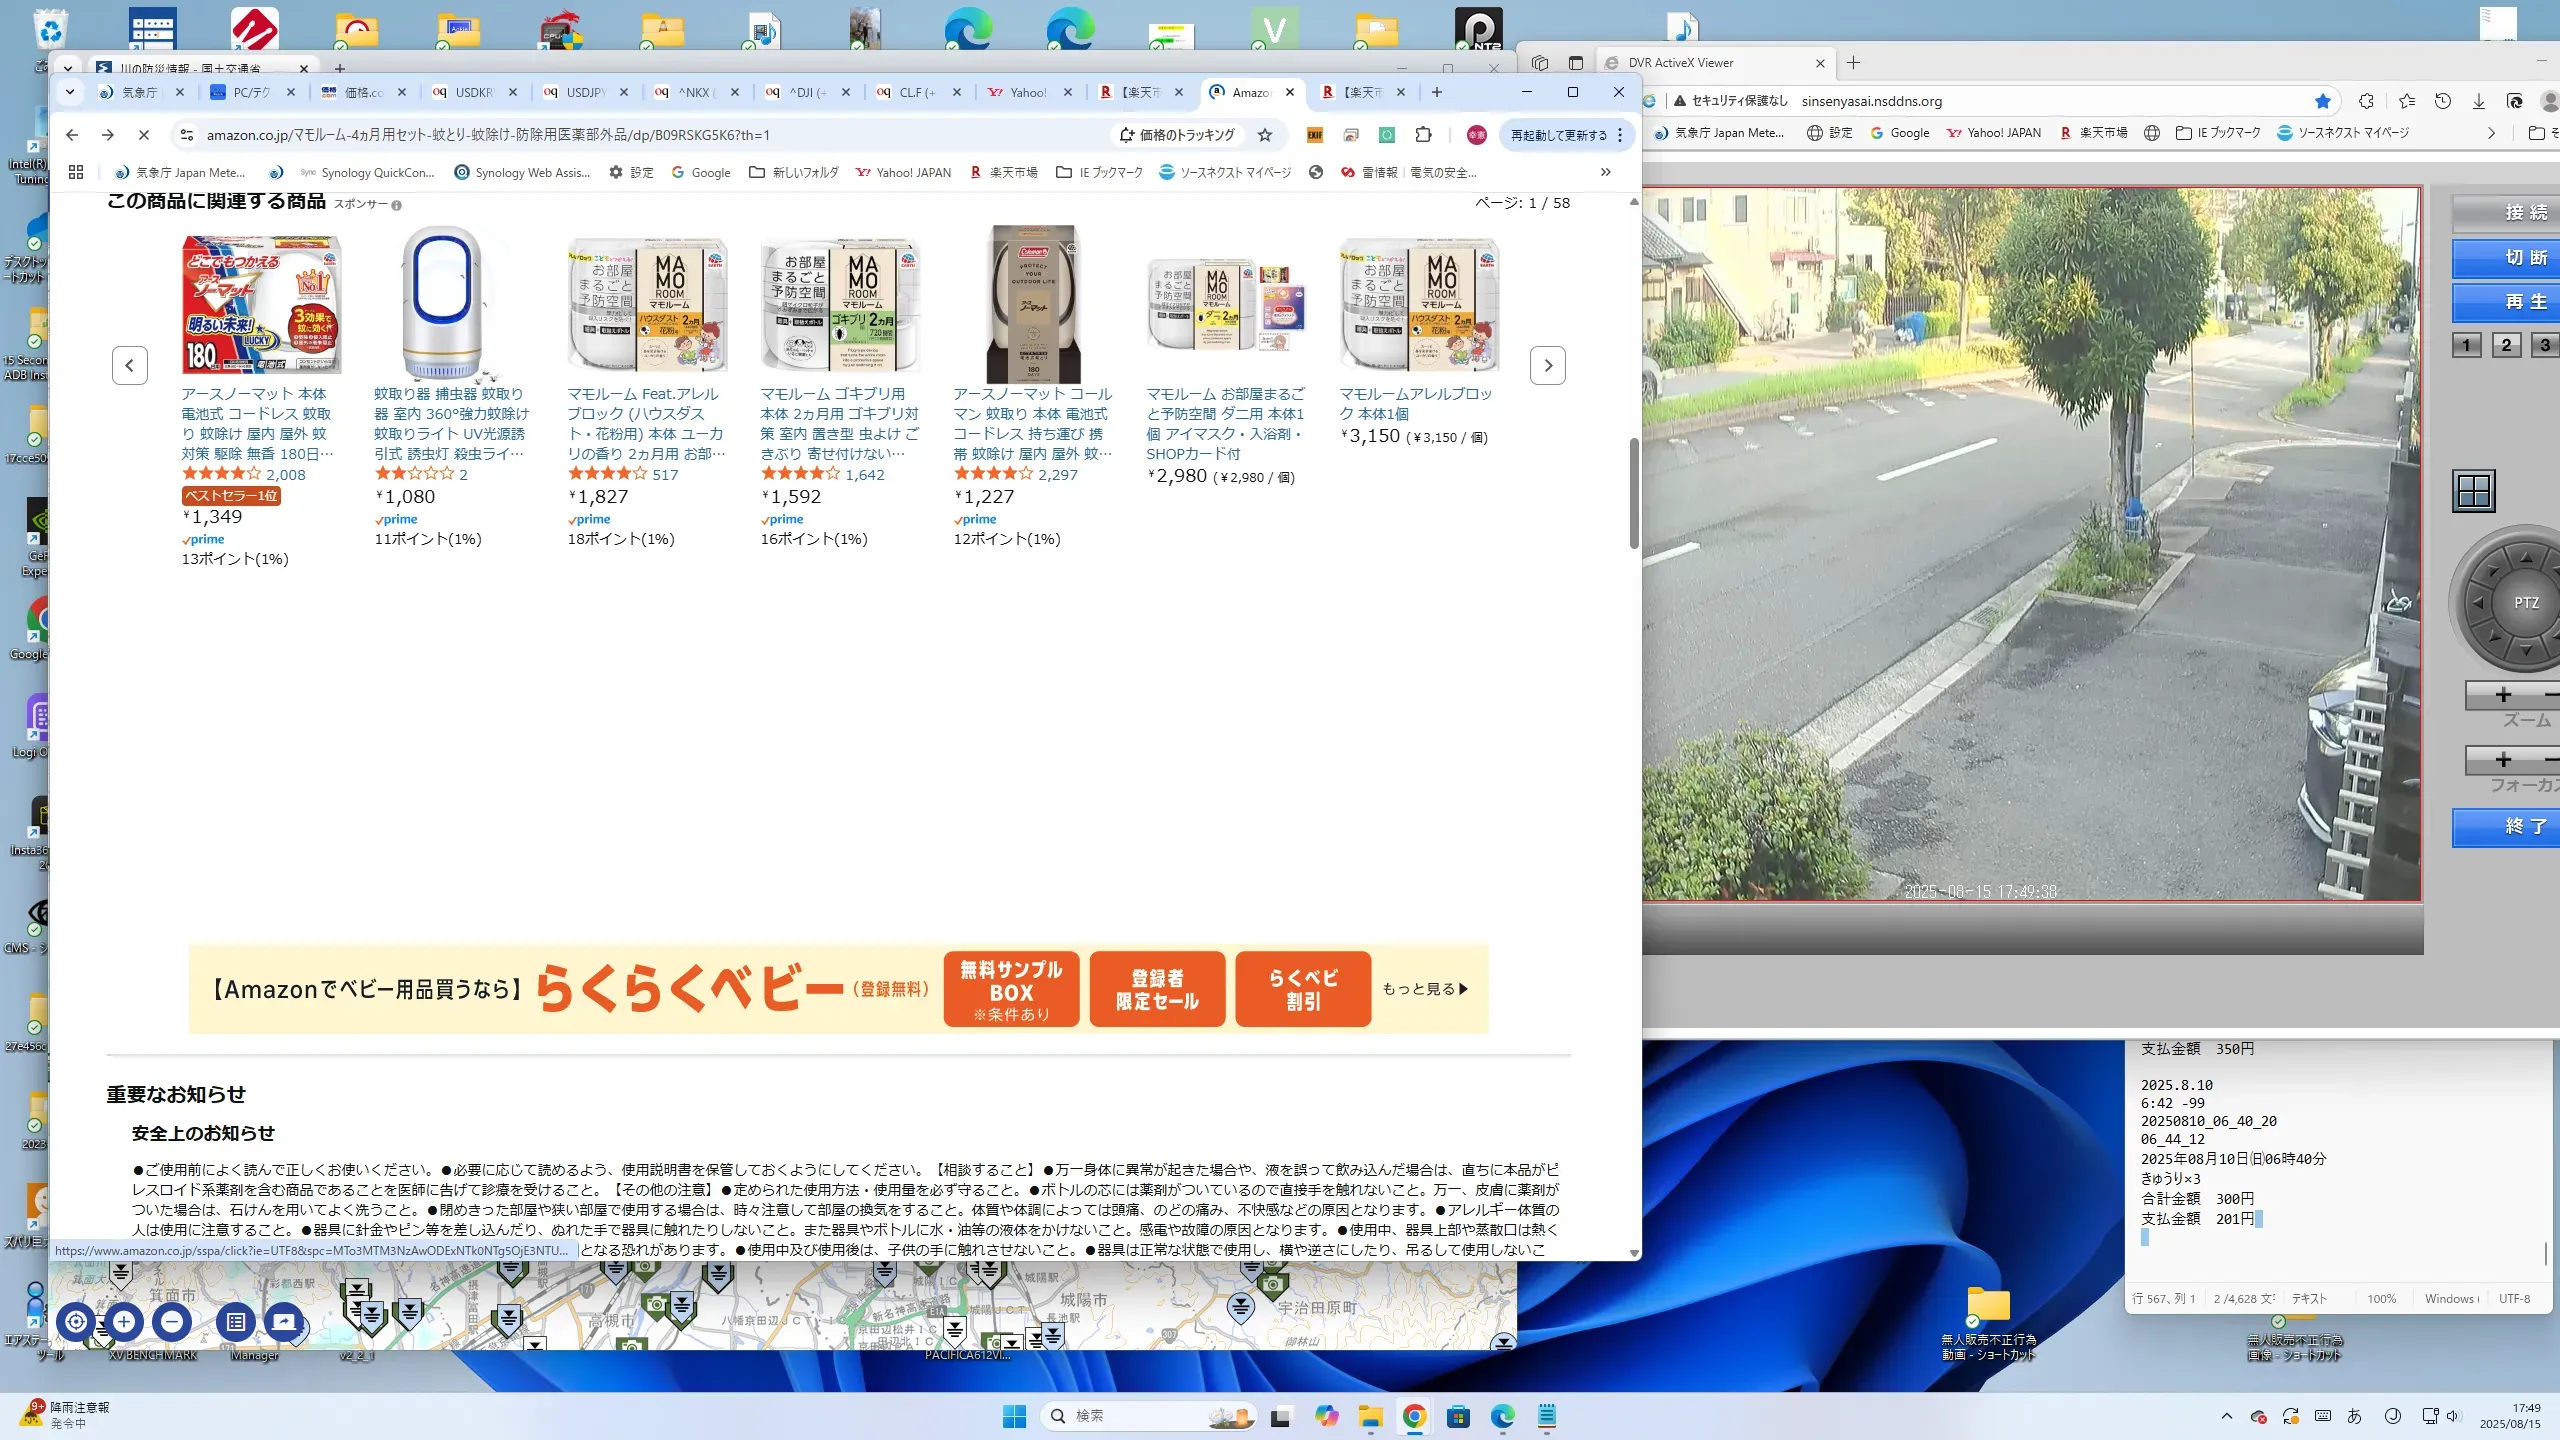
Task: Toggle Edge favorite star for sinsenyasai page
Action: coord(2322,101)
